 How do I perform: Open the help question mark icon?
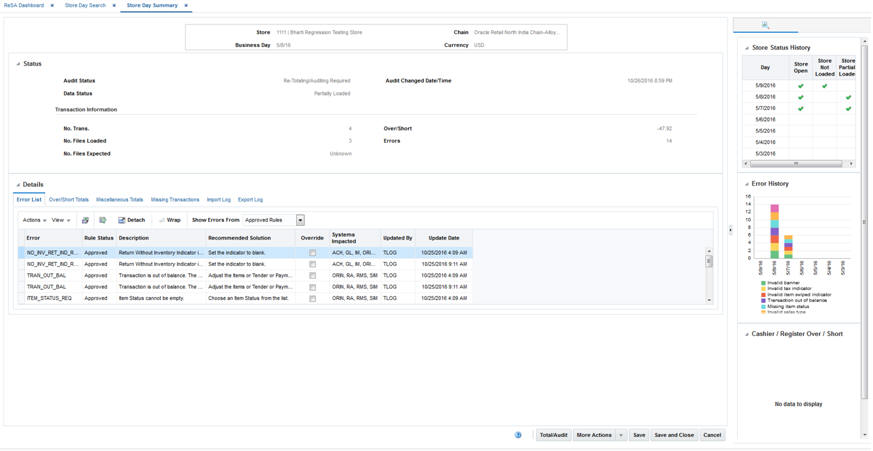(x=518, y=435)
